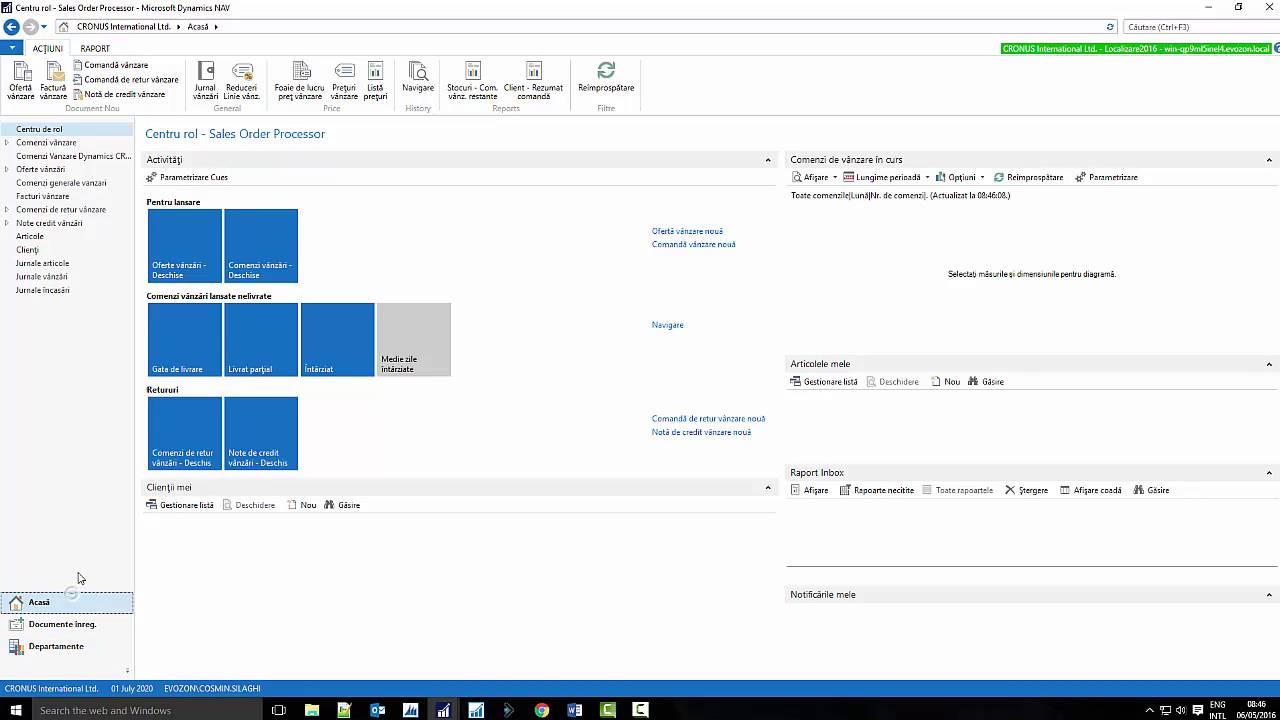Click Raportare necitite in Raport Inbox
Image resolution: width=1280 pixels, height=720 pixels.
point(877,490)
